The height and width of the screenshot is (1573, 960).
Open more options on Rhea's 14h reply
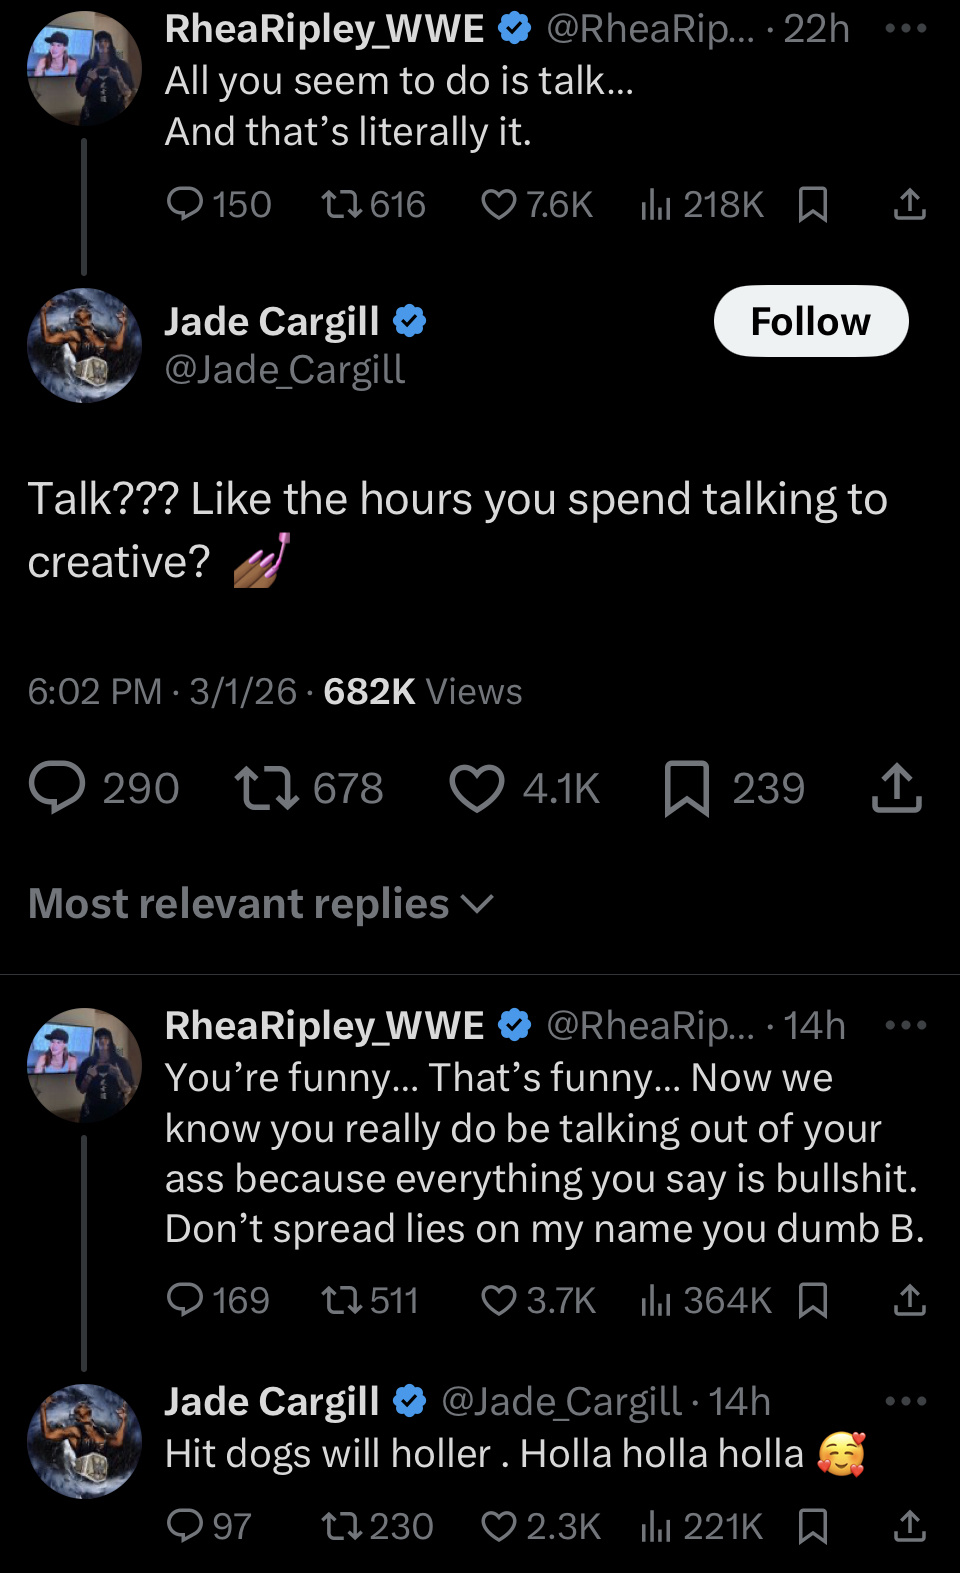[906, 1025]
